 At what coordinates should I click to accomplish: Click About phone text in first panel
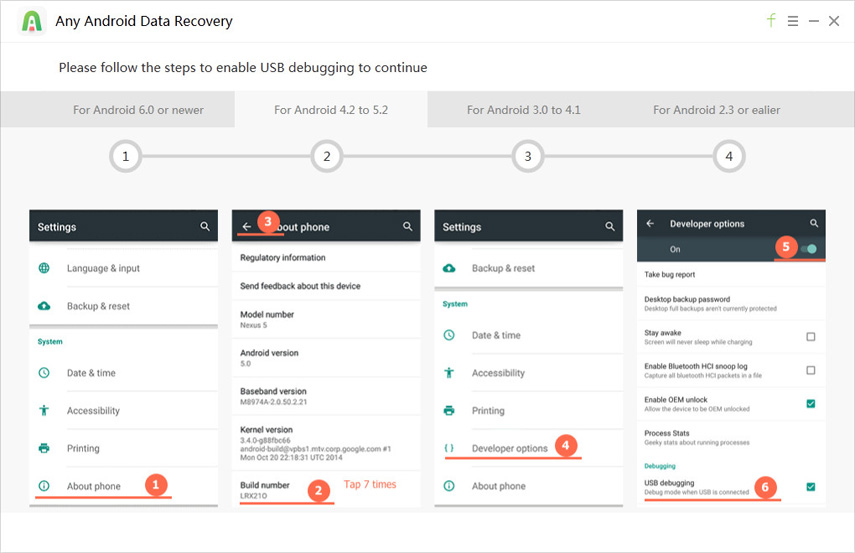click(x=94, y=486)
